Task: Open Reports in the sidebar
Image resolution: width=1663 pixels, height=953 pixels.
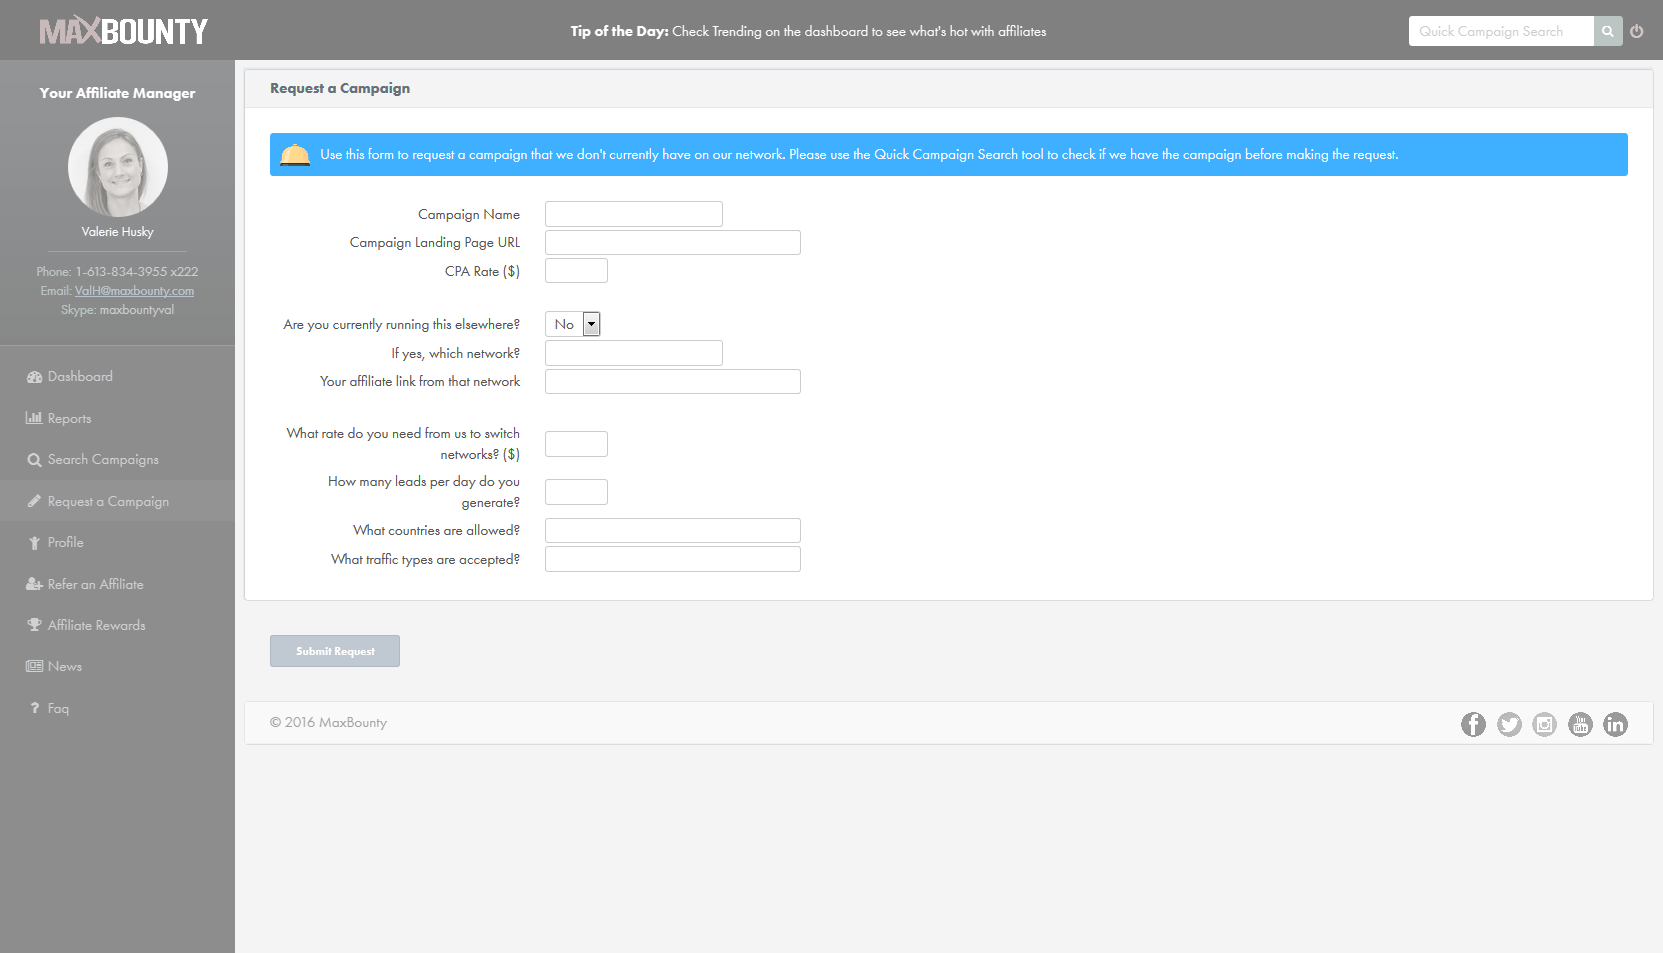Action: [69, 418]
